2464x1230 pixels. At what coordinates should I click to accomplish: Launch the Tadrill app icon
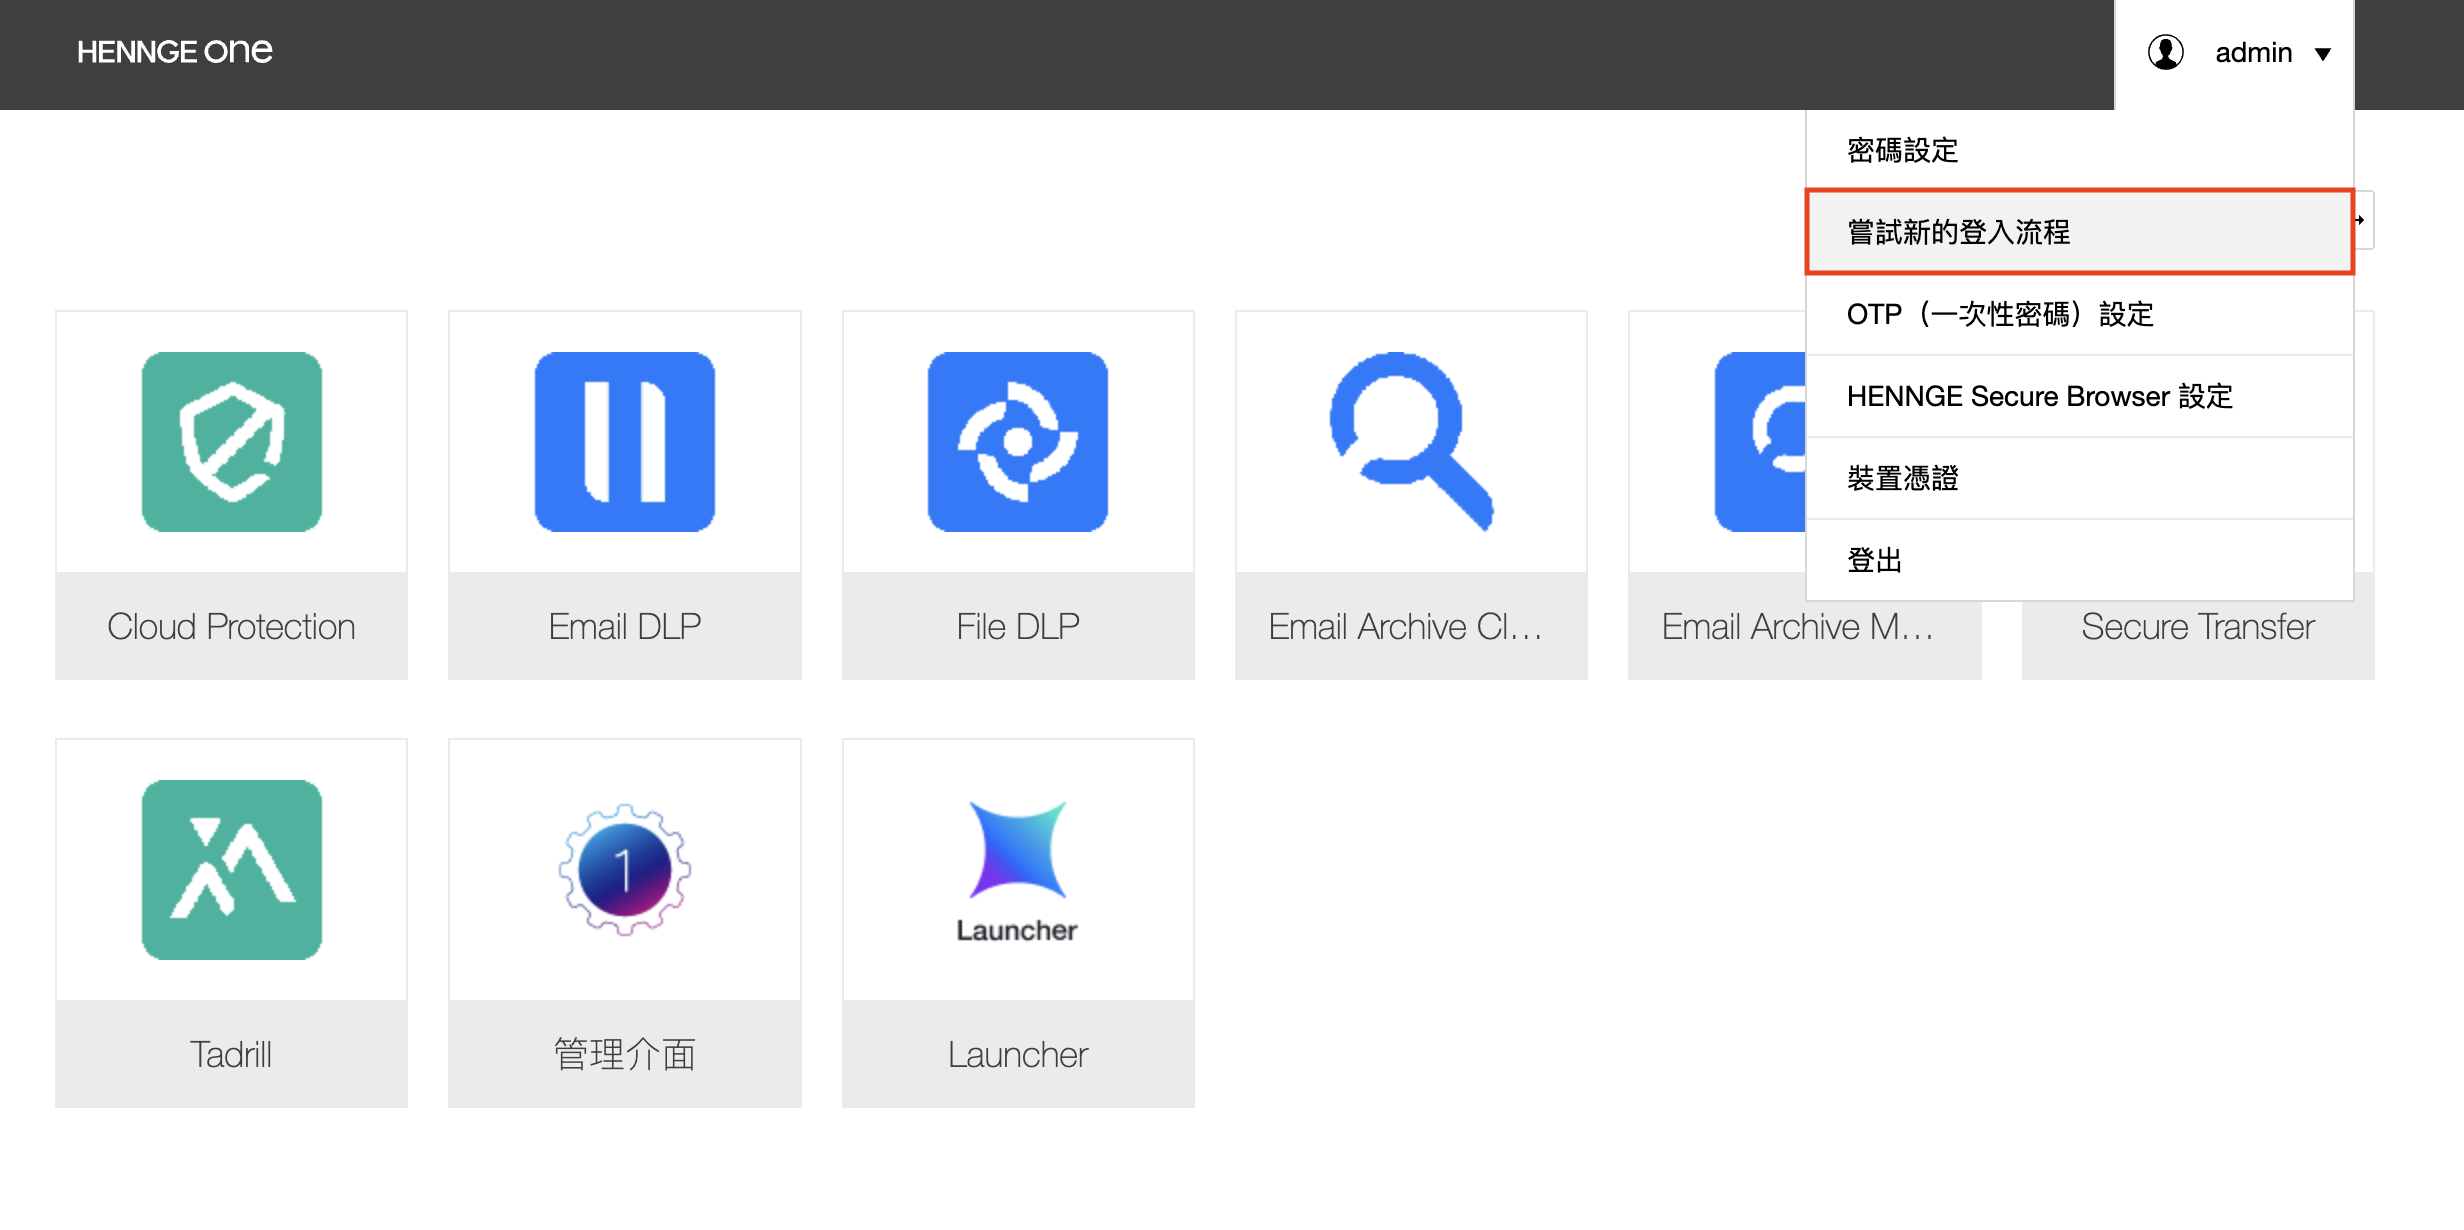tap(231, 869)
